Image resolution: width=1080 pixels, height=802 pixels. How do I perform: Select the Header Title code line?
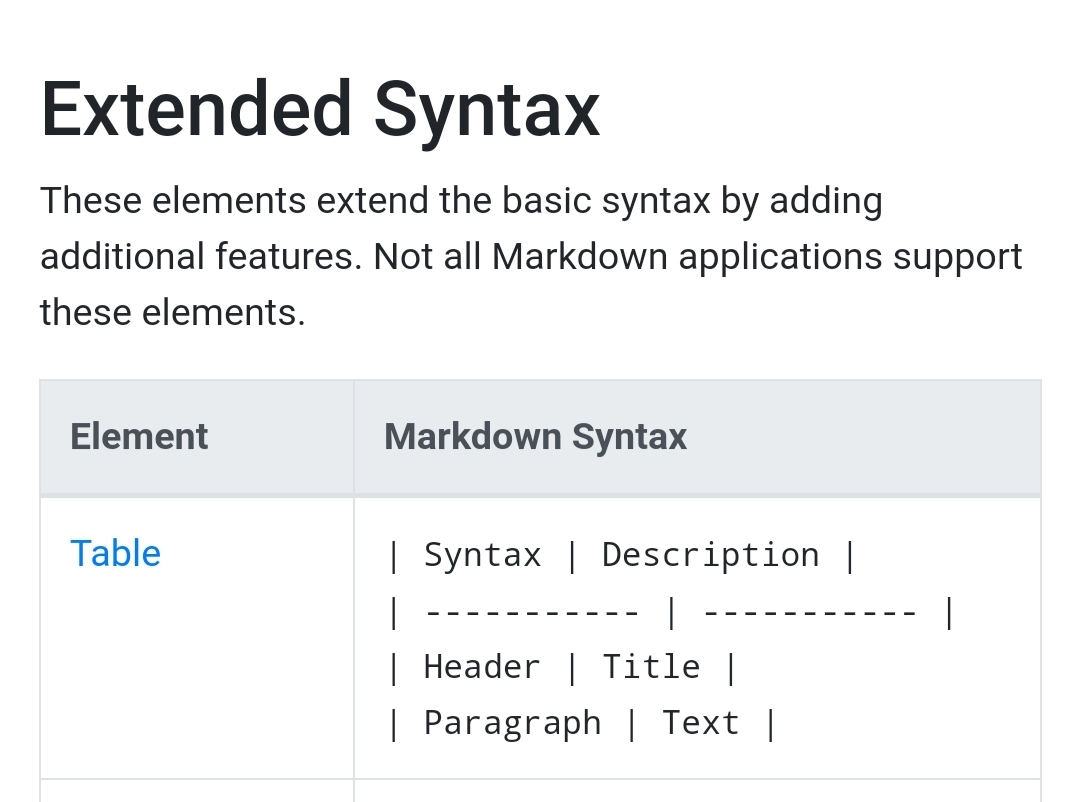click(562, 666)
